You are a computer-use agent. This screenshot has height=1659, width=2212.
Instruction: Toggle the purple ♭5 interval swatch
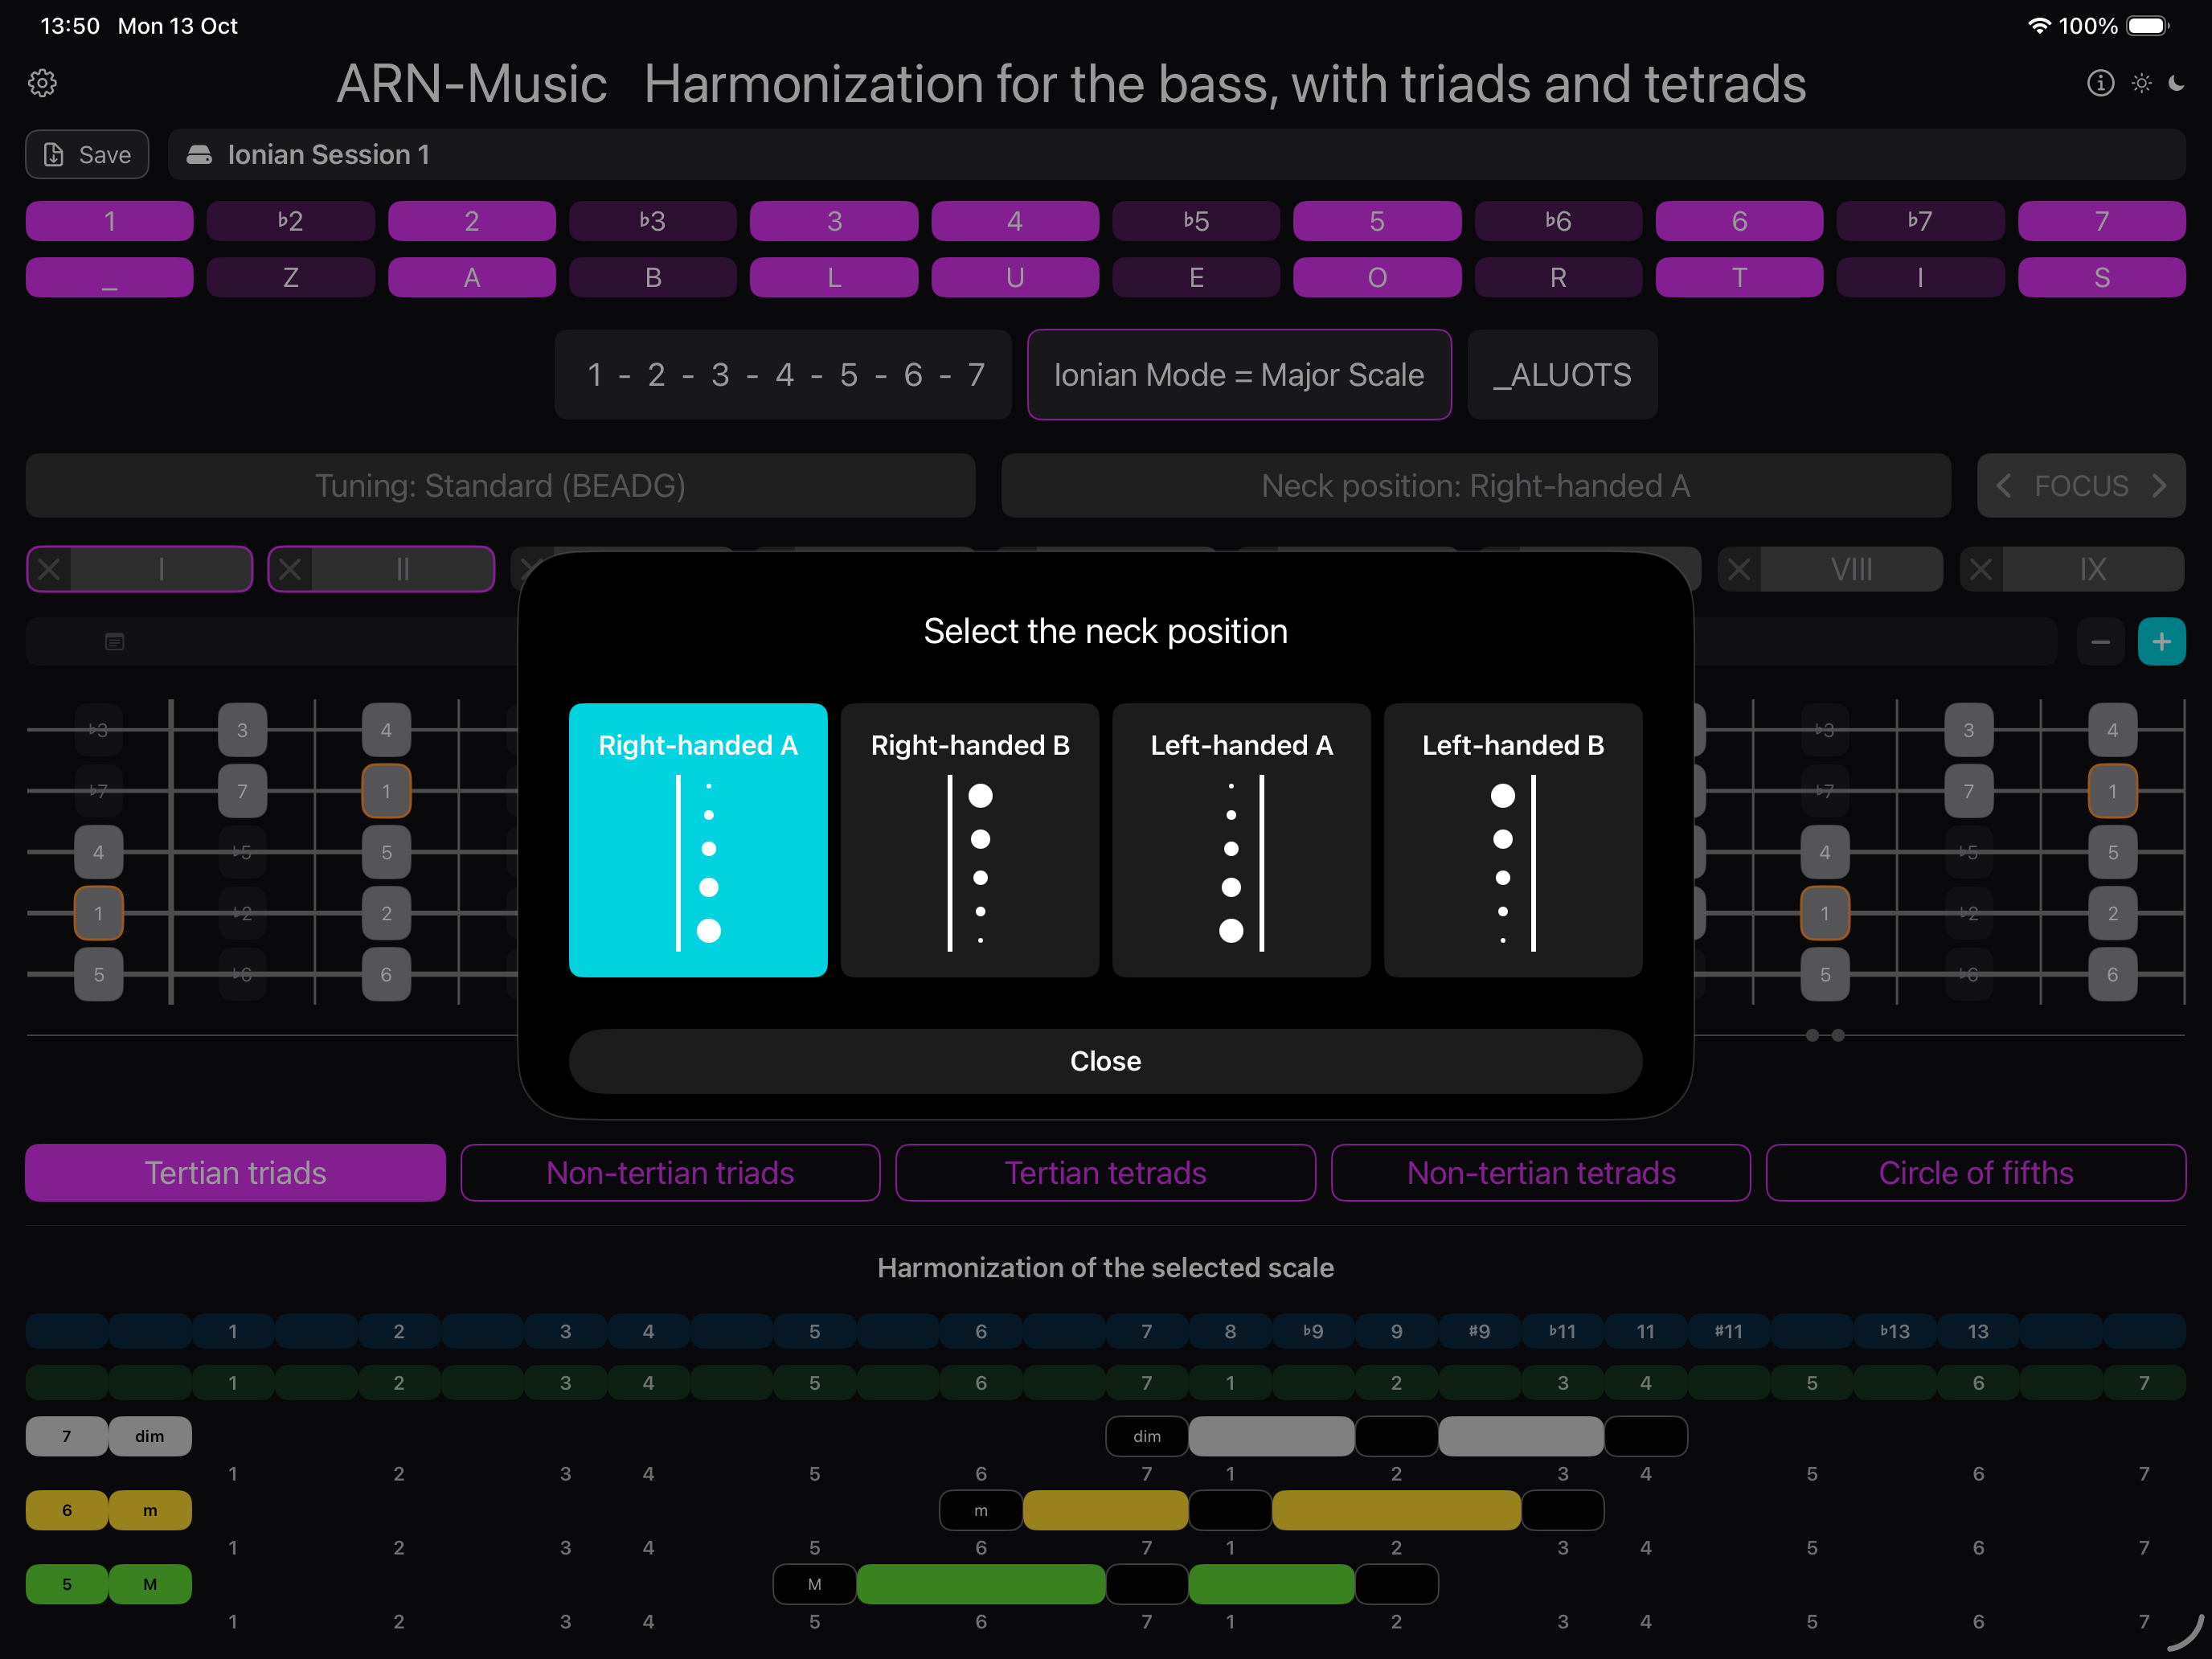tap(1195, 221)
